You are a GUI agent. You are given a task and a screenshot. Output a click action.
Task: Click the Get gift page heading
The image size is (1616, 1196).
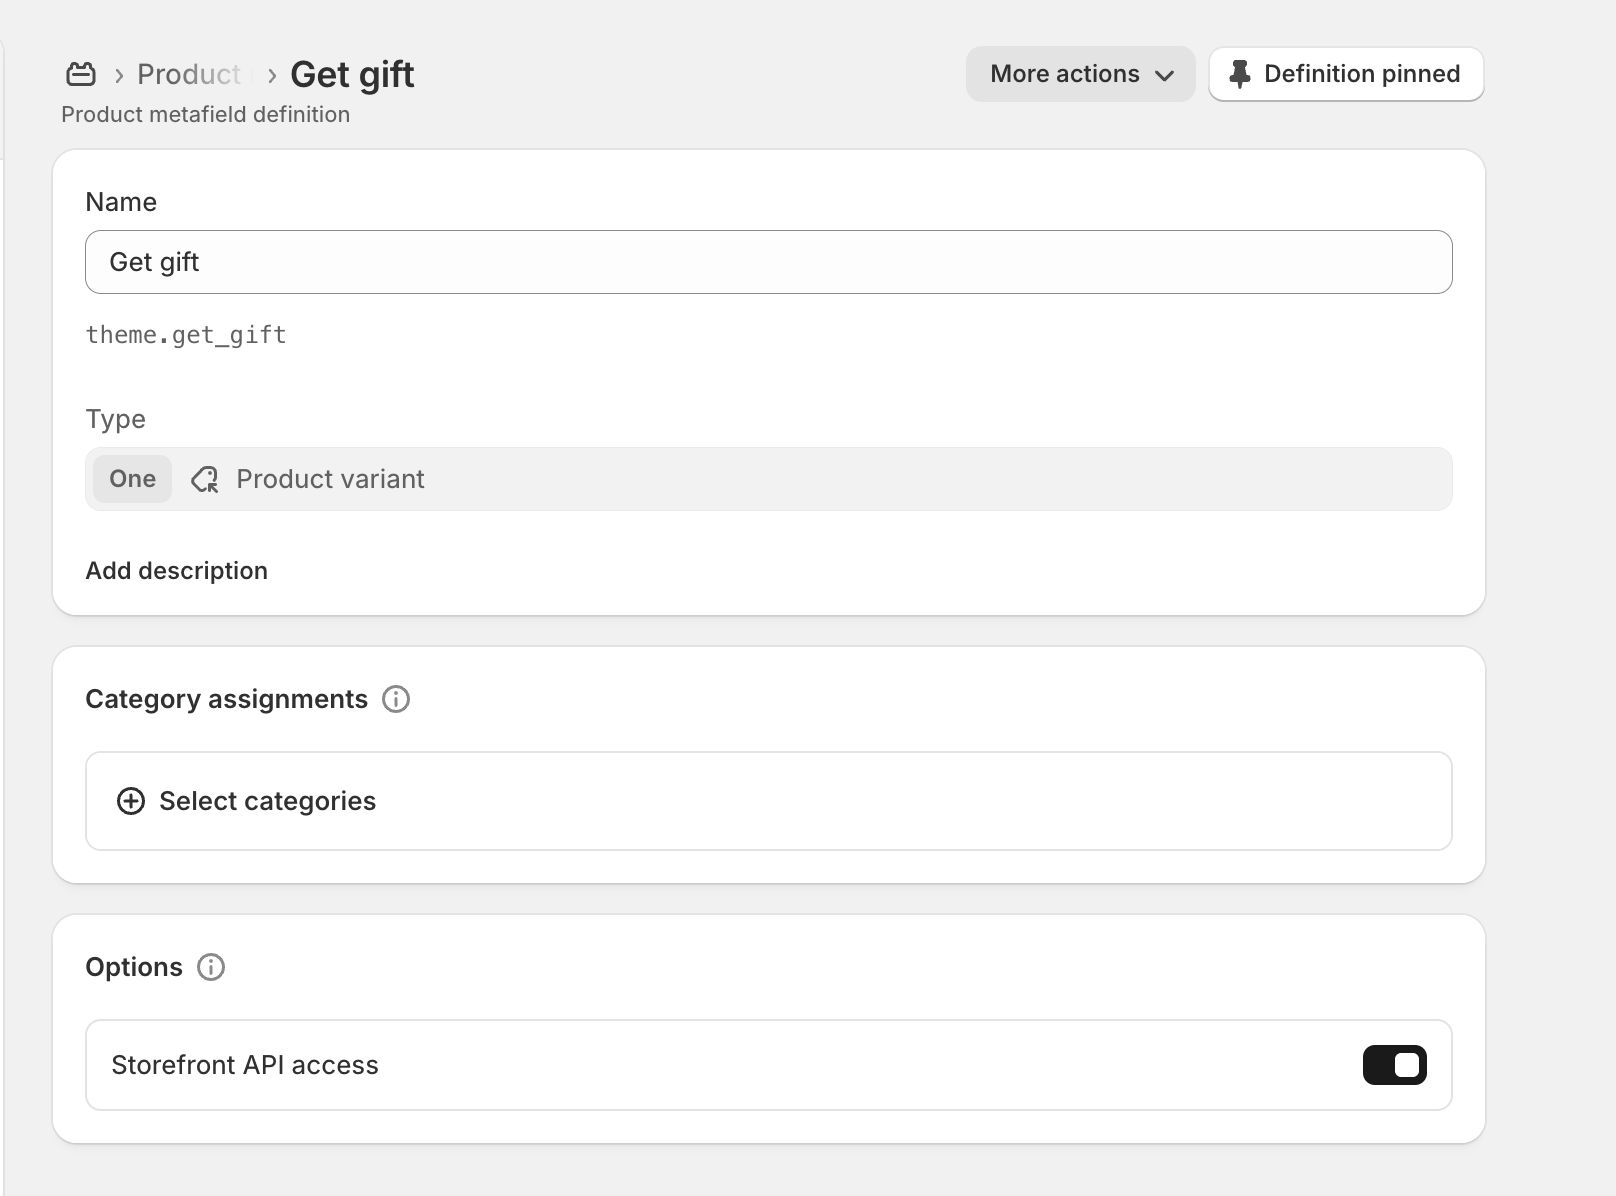tap(352, 74)
